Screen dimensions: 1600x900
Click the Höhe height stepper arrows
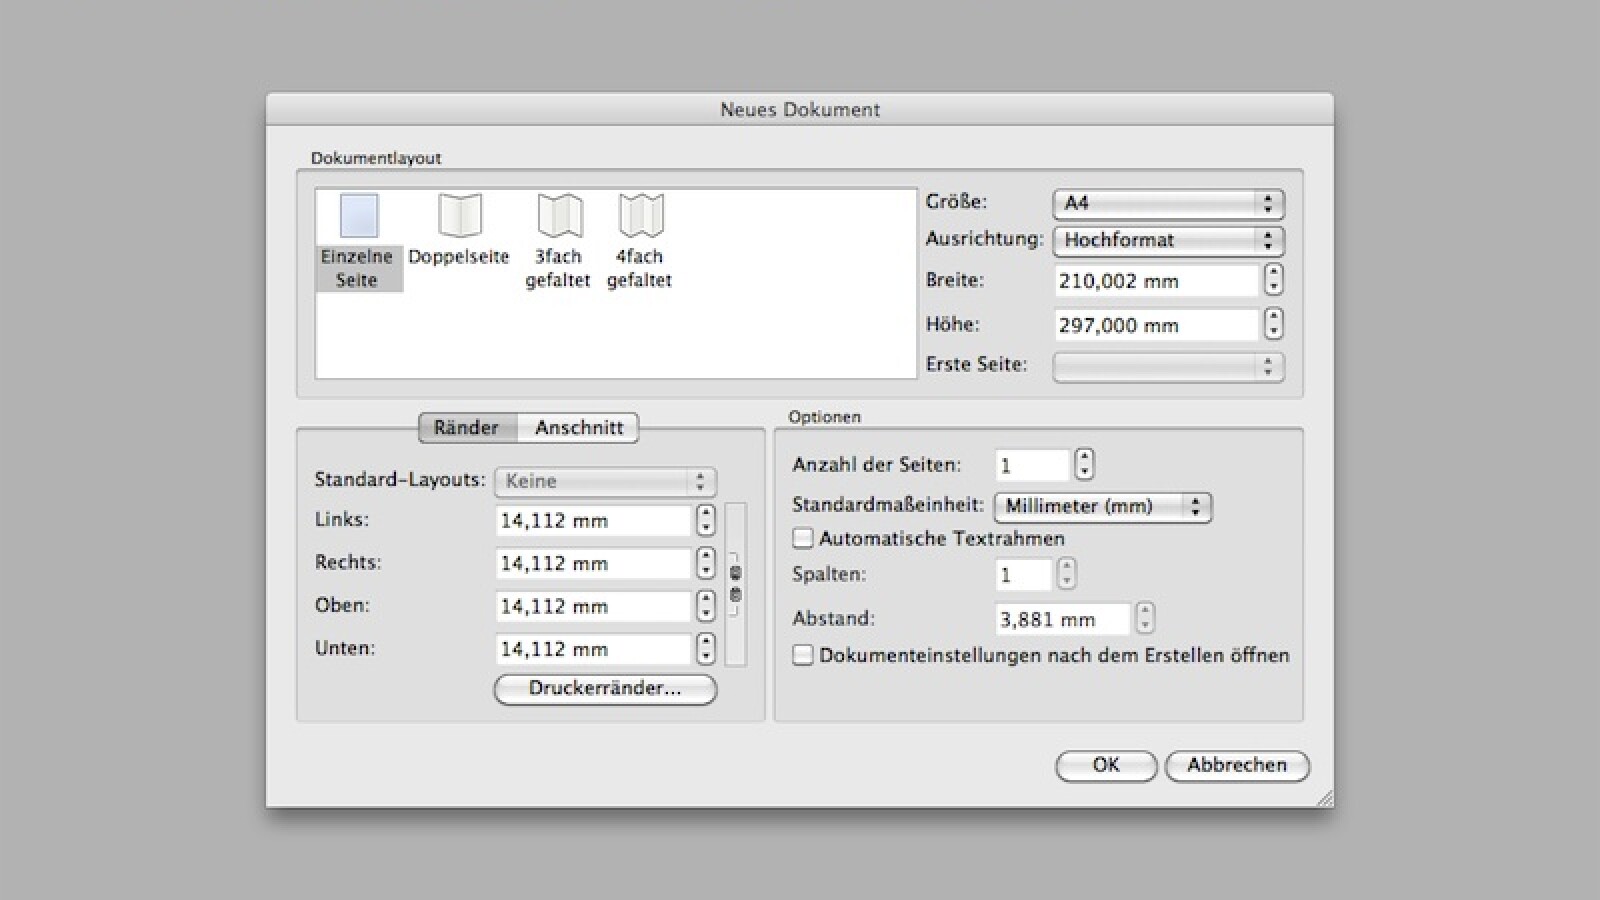[x=1273, y=324]
